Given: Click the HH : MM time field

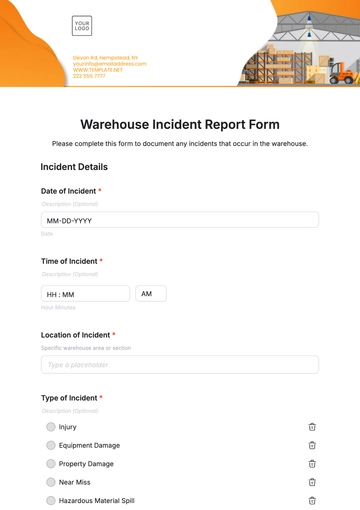Looking at the screenshot, I should click(x=85, y=294).
